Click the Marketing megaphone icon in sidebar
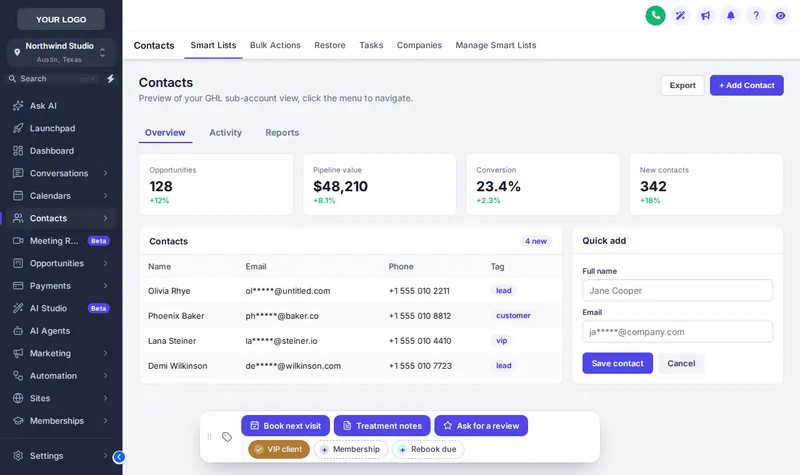This screenshot has width=800, height=475. [18, 353]
